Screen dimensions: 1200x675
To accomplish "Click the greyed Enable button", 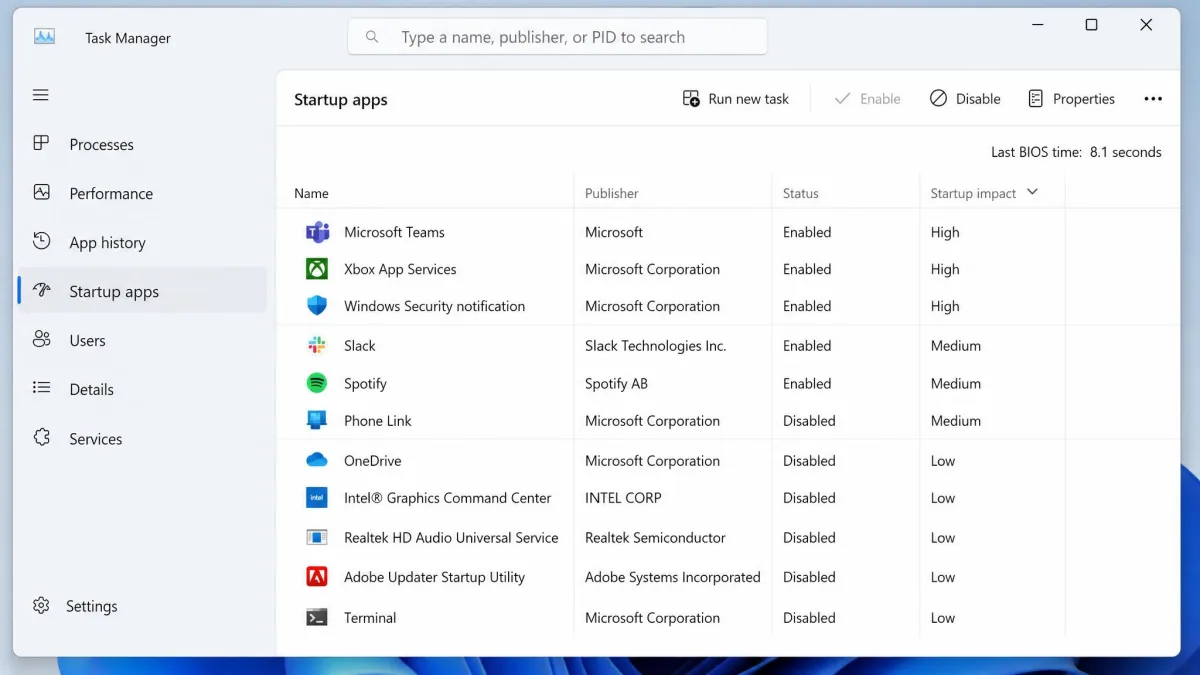I will 867,99.
